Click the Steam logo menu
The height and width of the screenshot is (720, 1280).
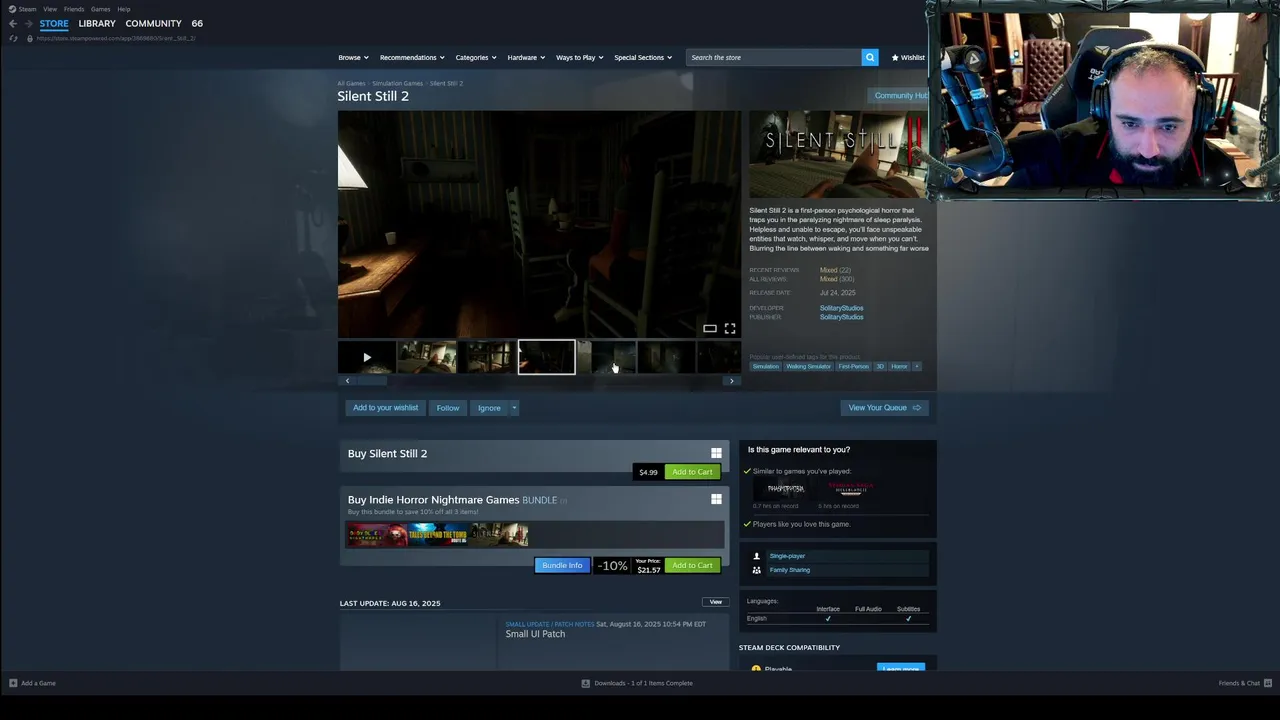coord(21,9)
